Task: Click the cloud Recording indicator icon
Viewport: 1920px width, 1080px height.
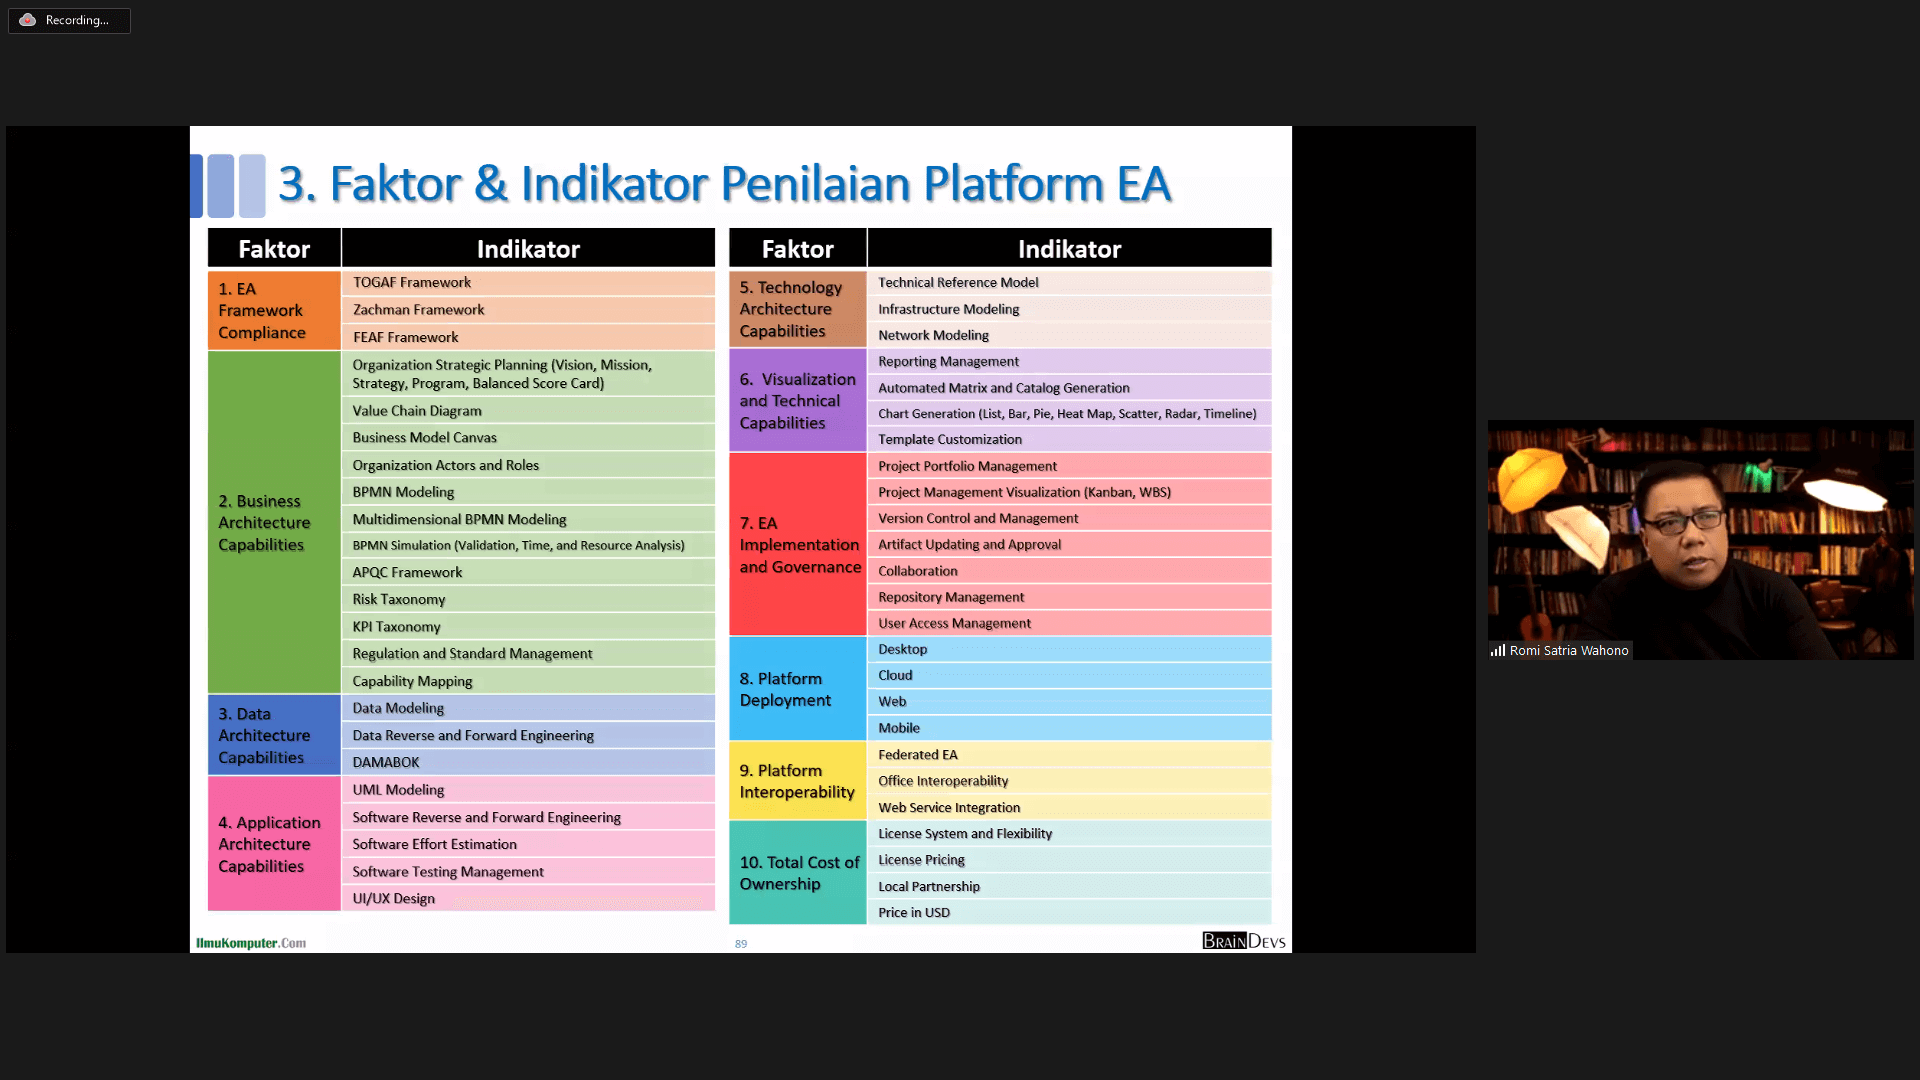Action: click(x=28, y=20)
